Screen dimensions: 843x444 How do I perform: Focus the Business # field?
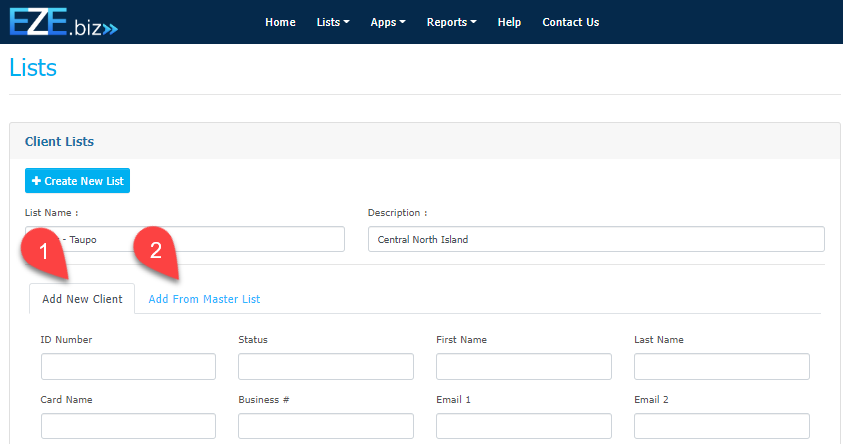(x=325, y=427)
